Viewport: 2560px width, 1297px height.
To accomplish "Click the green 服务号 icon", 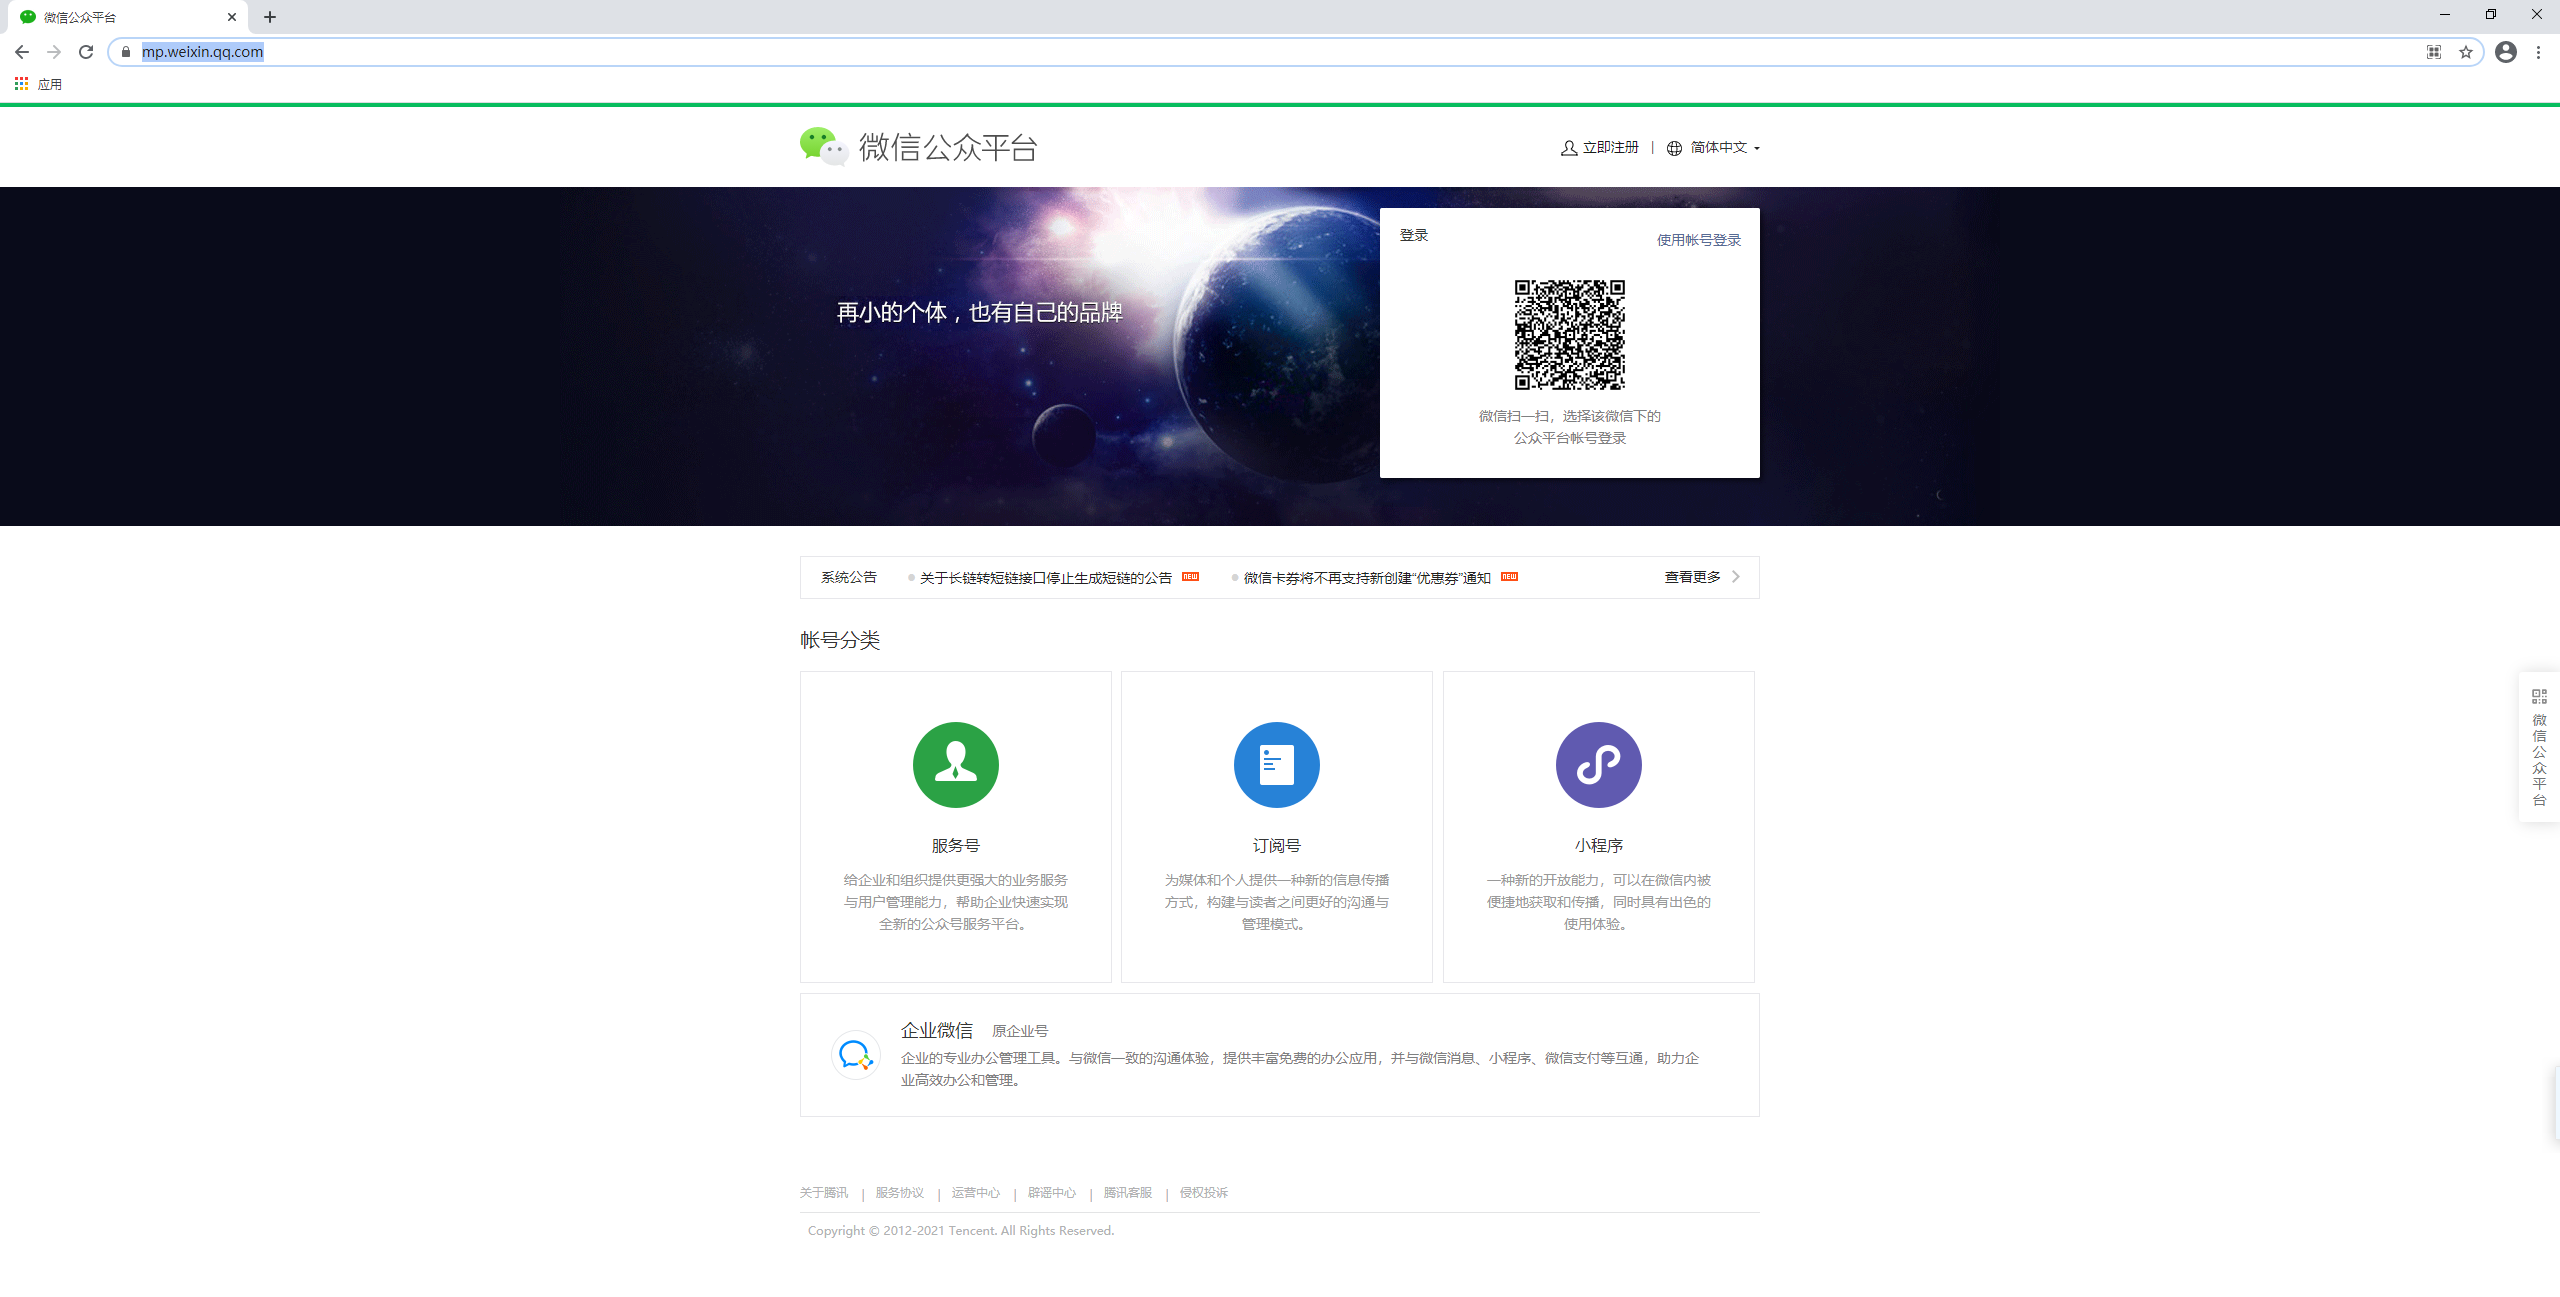I will (x=955, y=765).
